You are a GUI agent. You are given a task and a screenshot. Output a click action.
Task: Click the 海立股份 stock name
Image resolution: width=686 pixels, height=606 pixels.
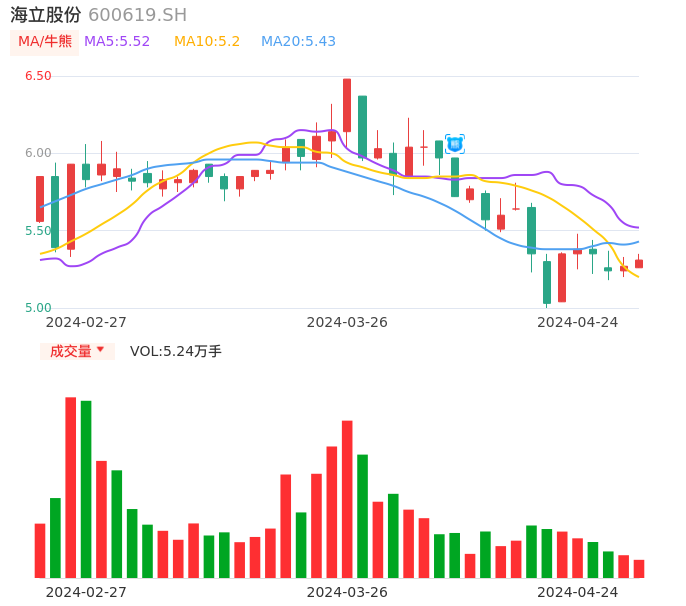(45, 15)
